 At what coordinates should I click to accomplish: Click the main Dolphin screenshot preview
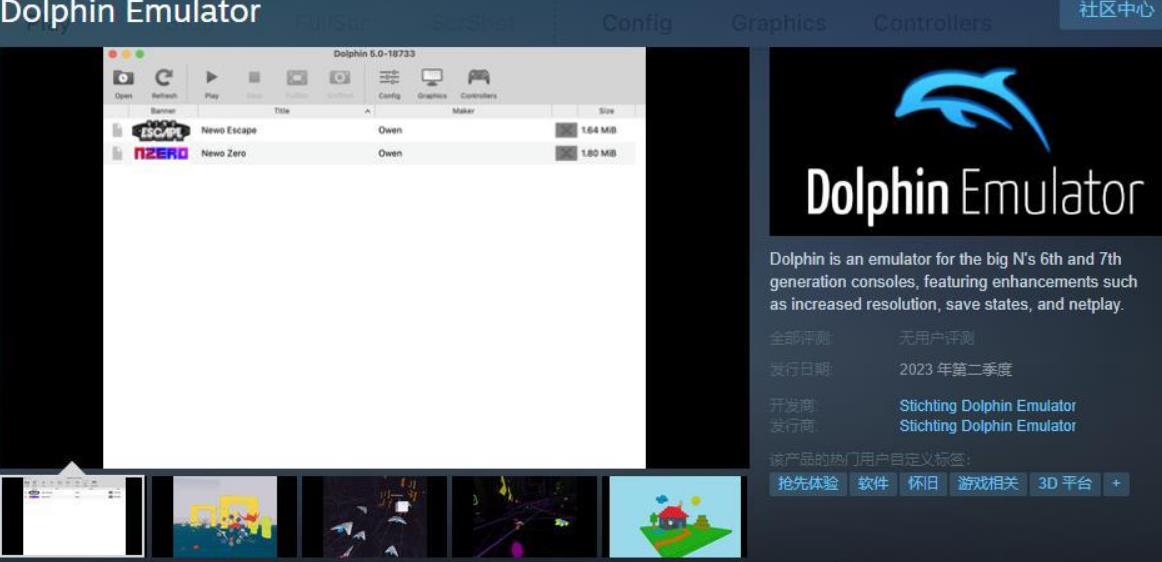374,257
